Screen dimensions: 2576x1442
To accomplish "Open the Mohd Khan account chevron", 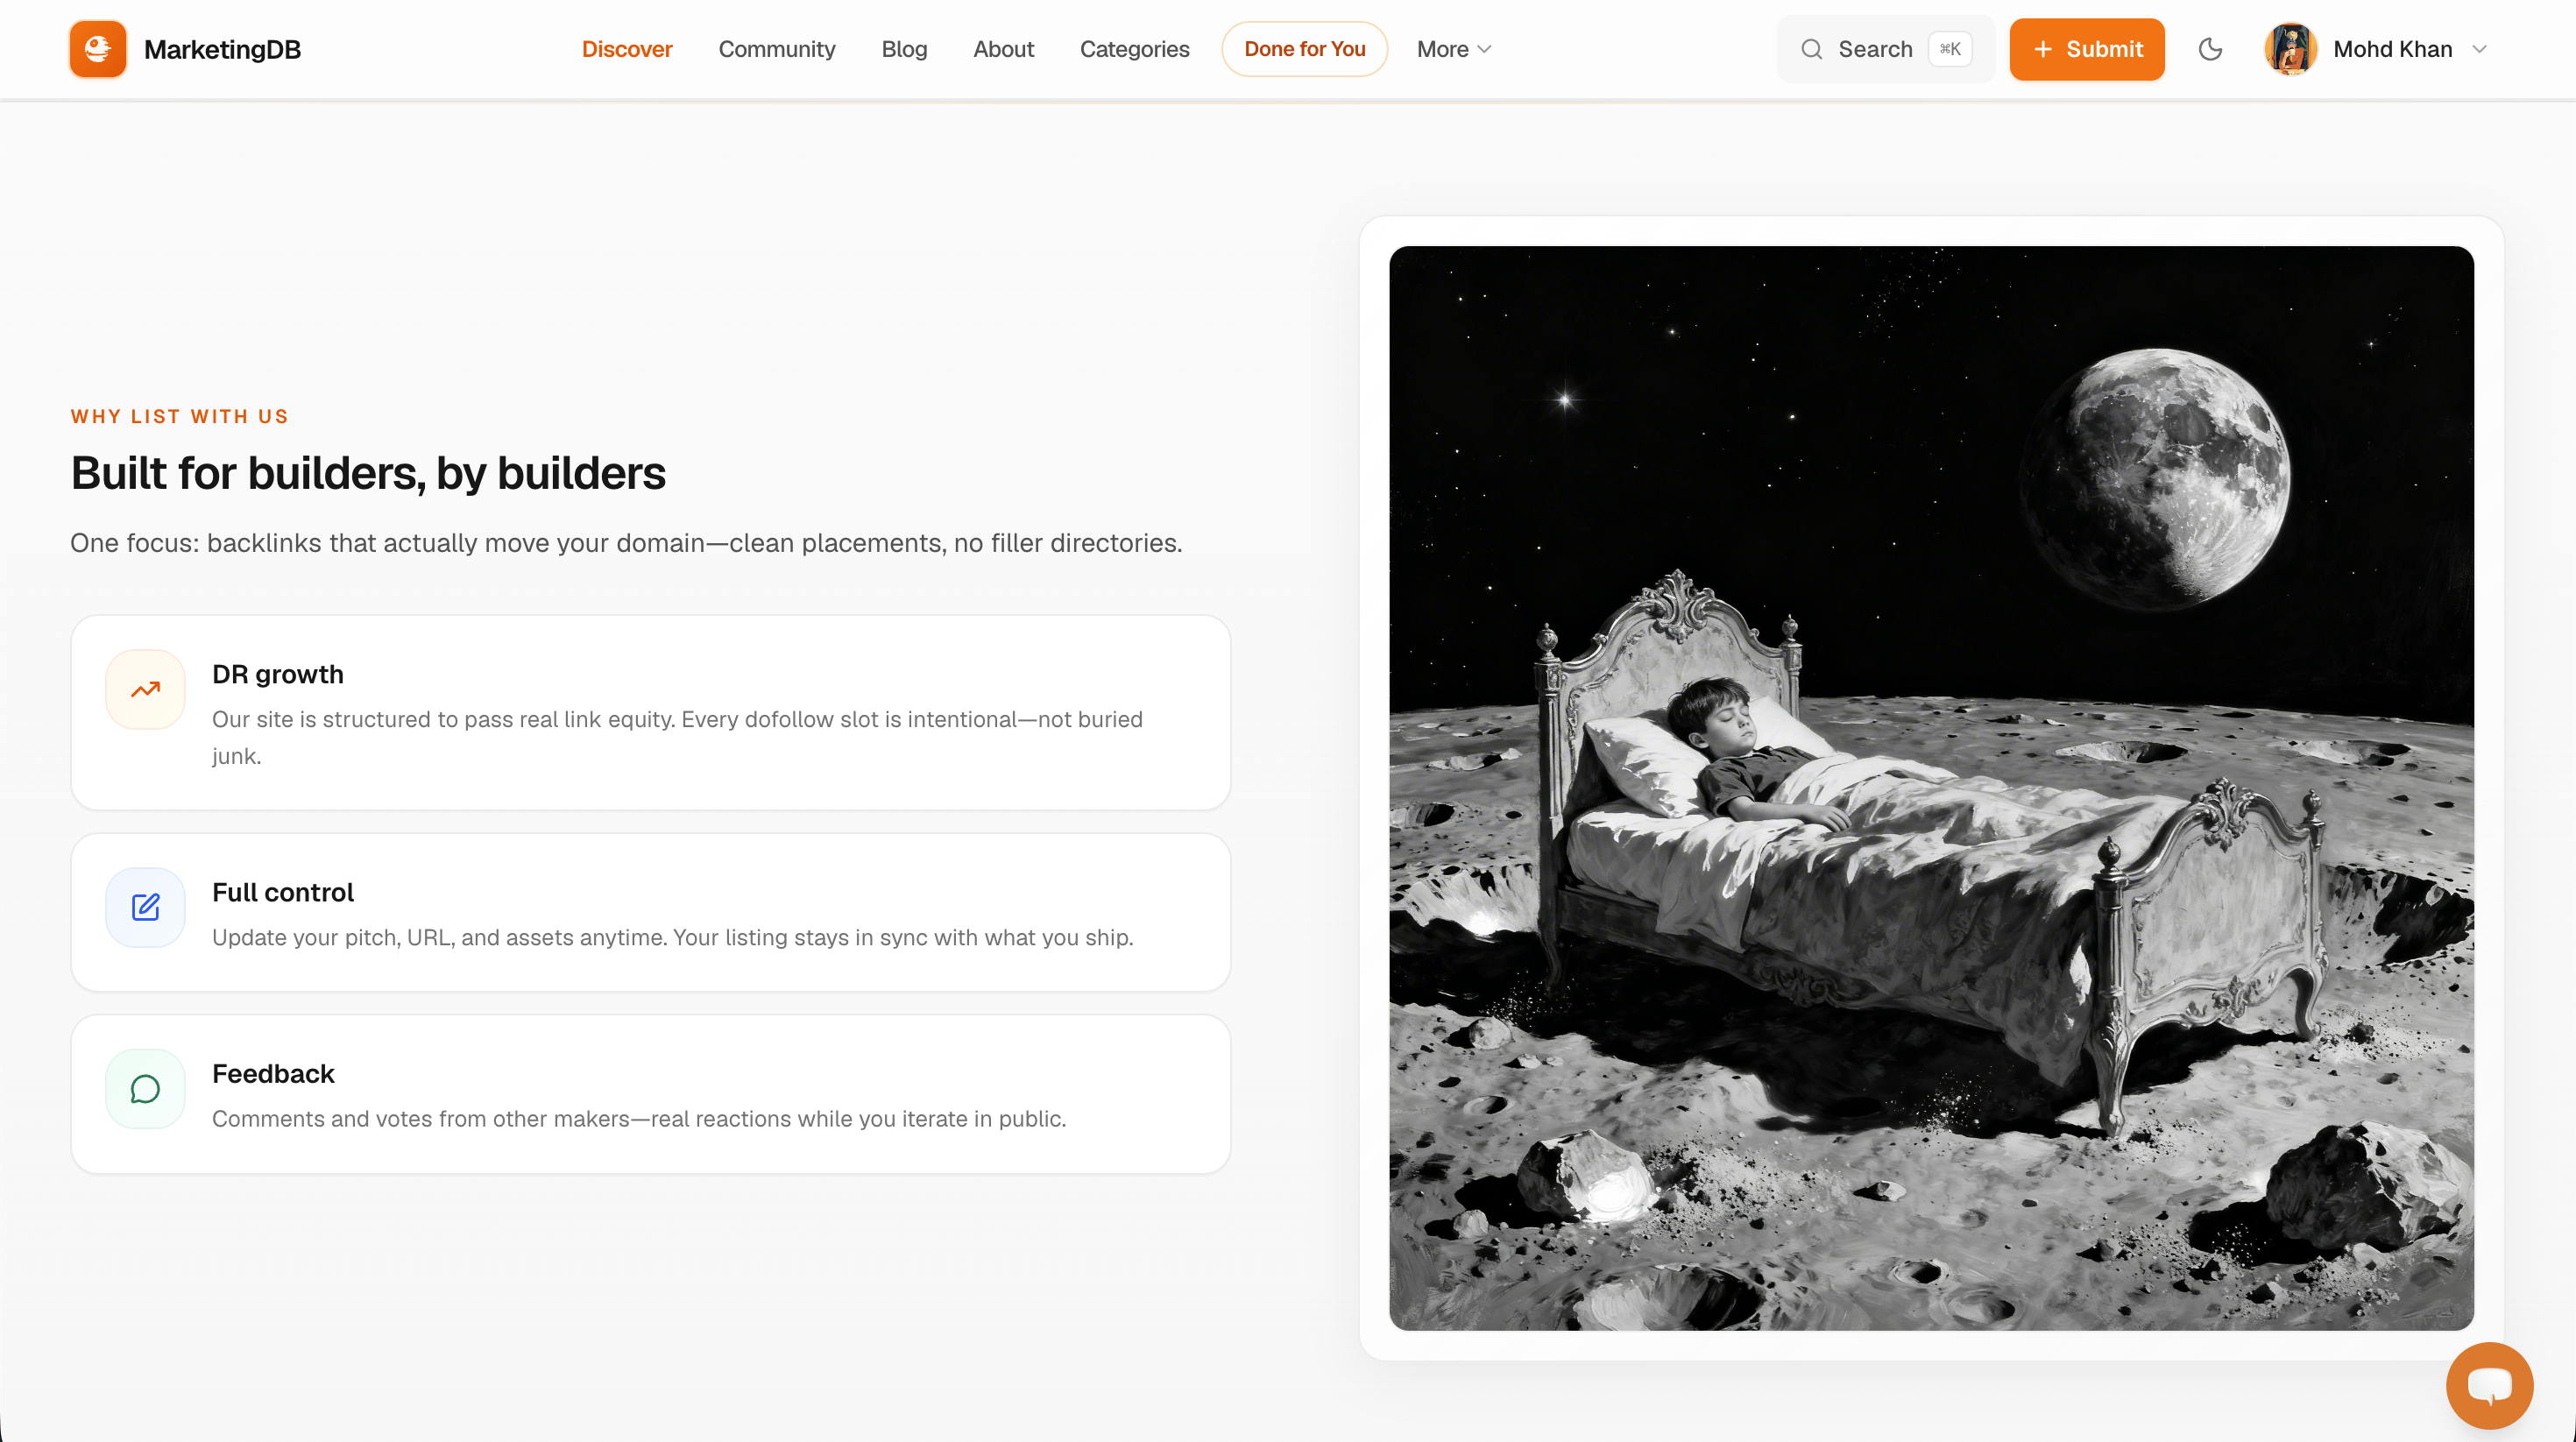I will click(2479, 49).
